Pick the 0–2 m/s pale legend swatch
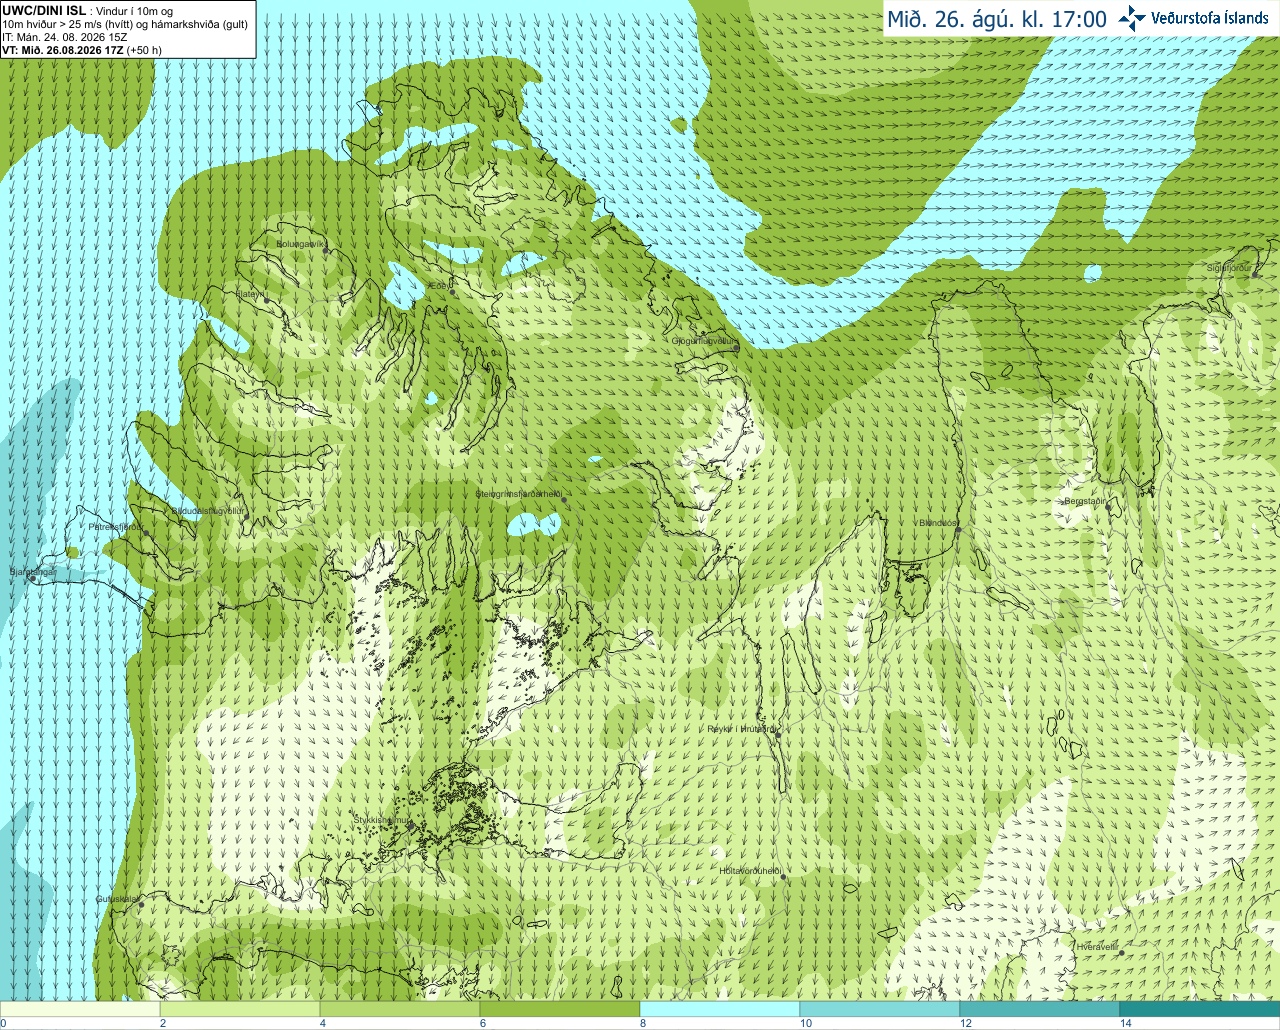The image size is (1280, 1030). click(x=80, y=1009)
